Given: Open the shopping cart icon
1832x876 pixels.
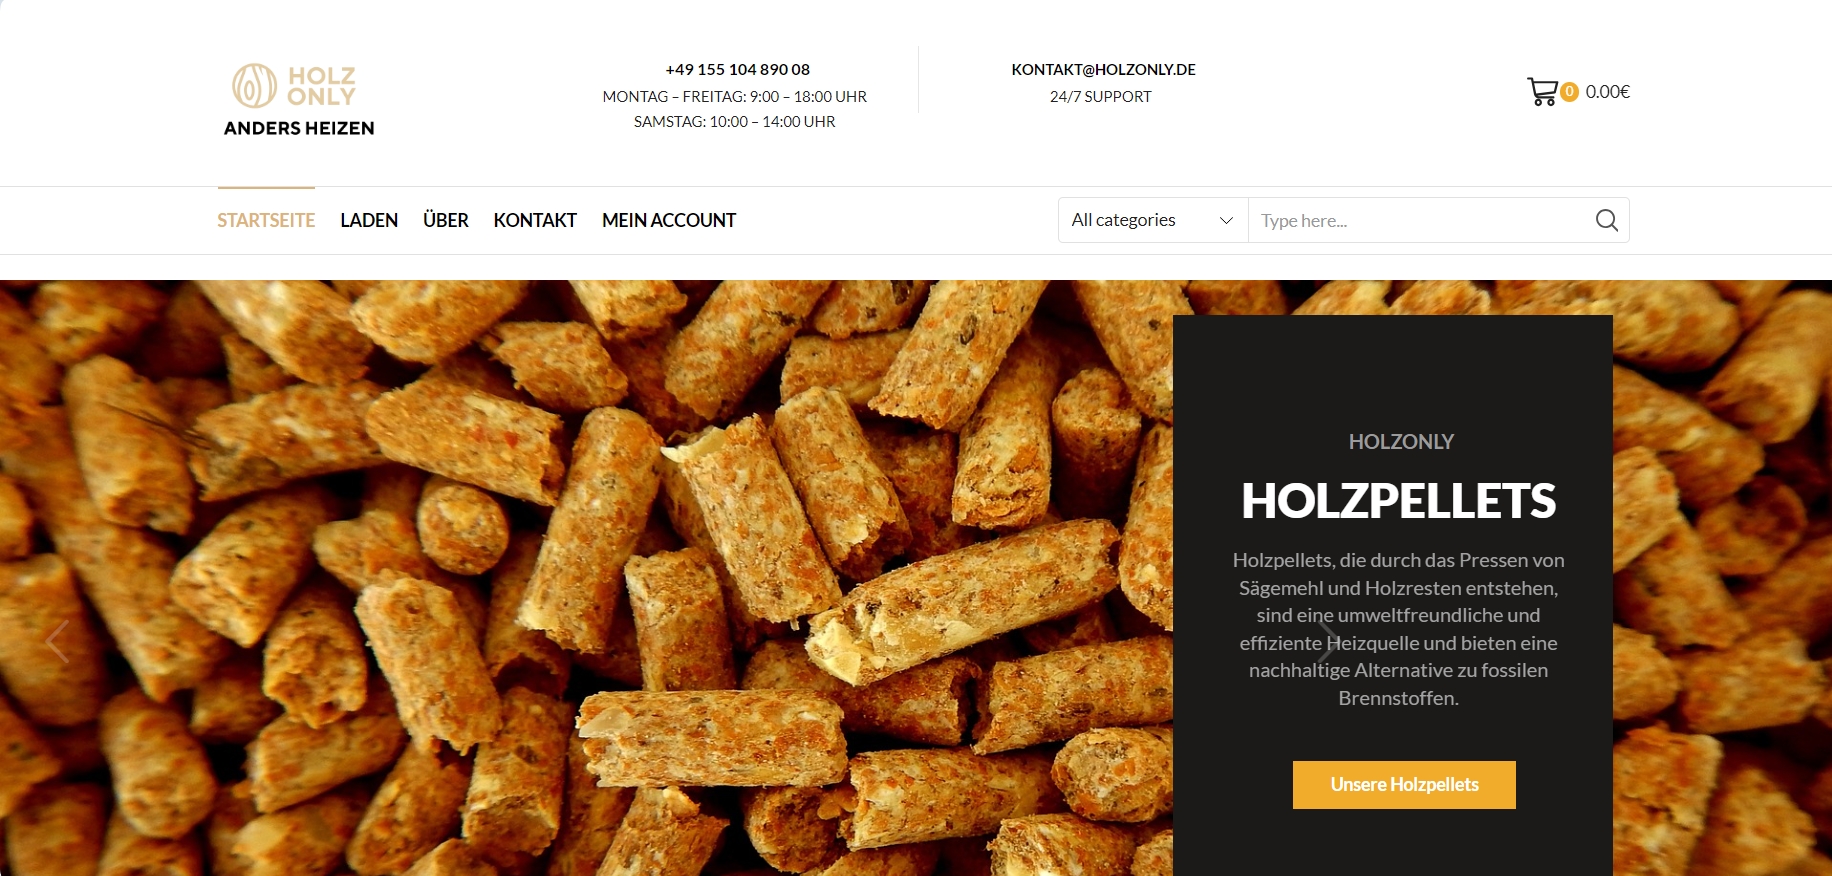Looking at the screenshot, I should pos(1542,92).
